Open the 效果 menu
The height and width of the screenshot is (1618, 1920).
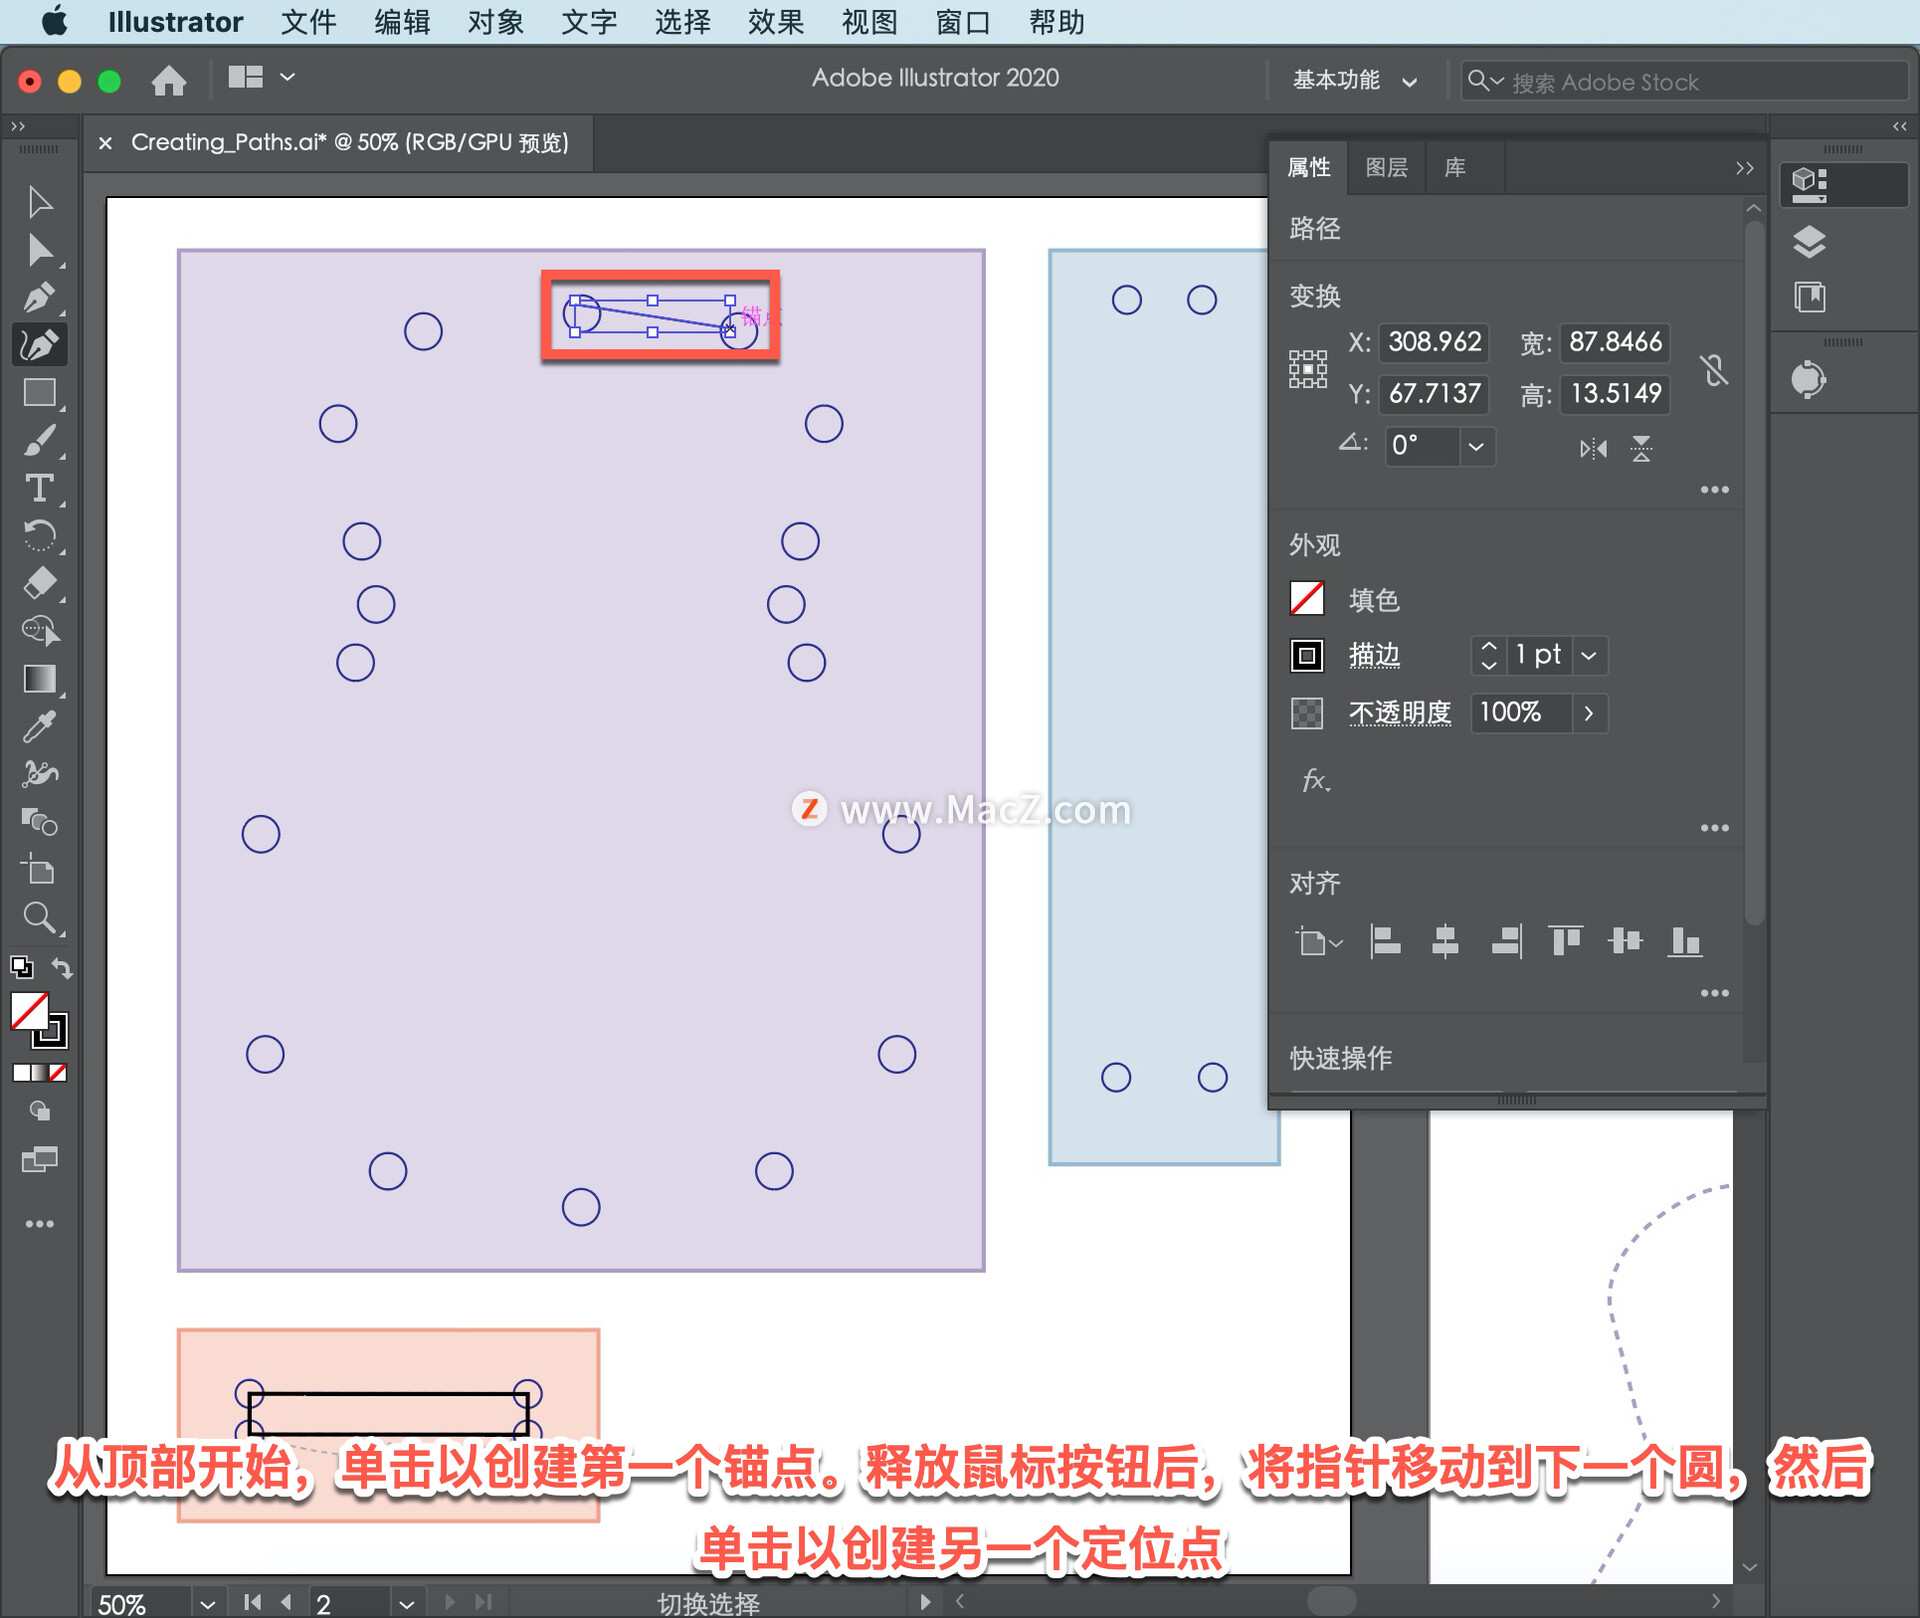[x=775, y=21]
